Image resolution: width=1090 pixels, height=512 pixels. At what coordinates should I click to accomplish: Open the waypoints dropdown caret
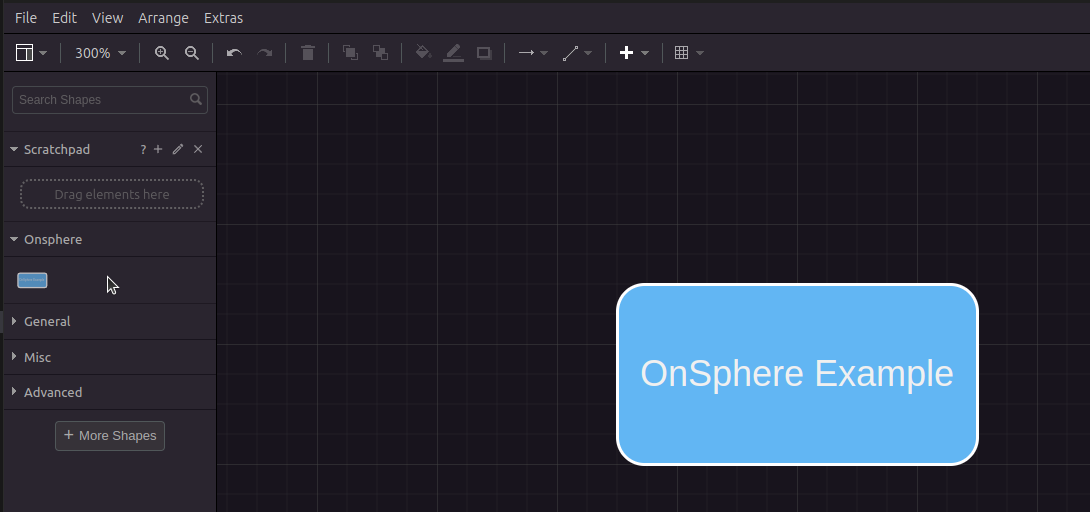588,53
